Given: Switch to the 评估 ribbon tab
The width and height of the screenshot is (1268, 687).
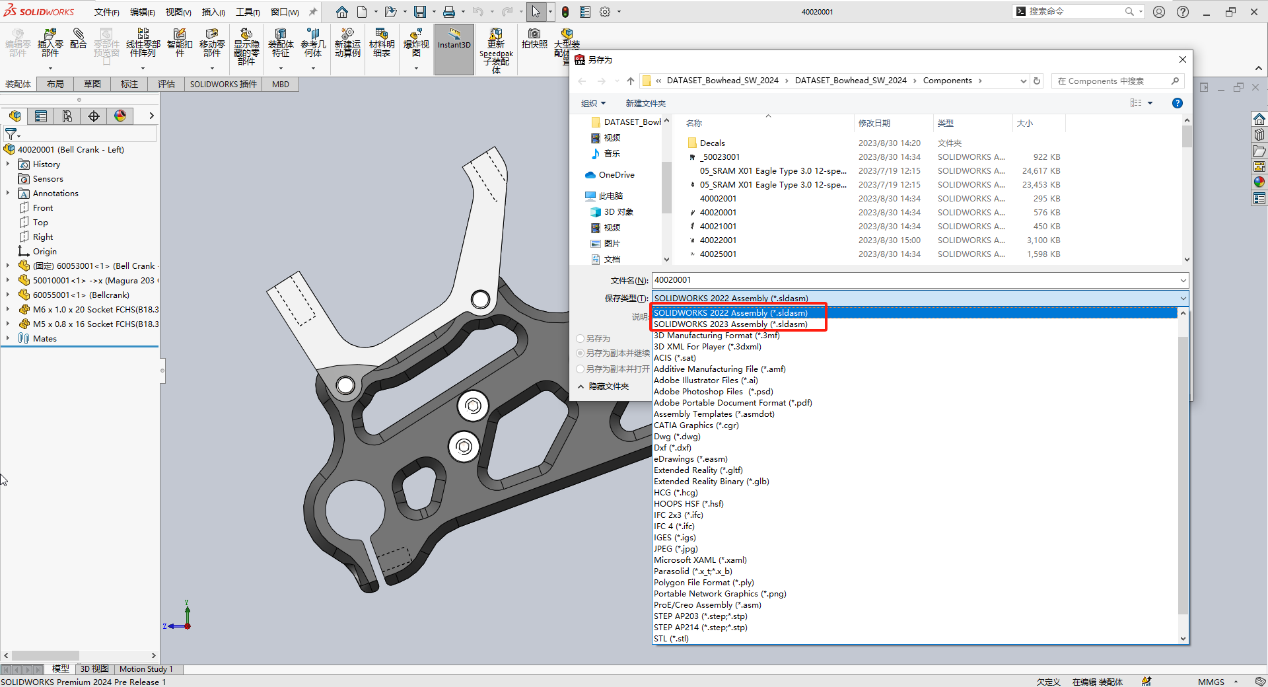Looking at the screenshot, I should point(166,84).
